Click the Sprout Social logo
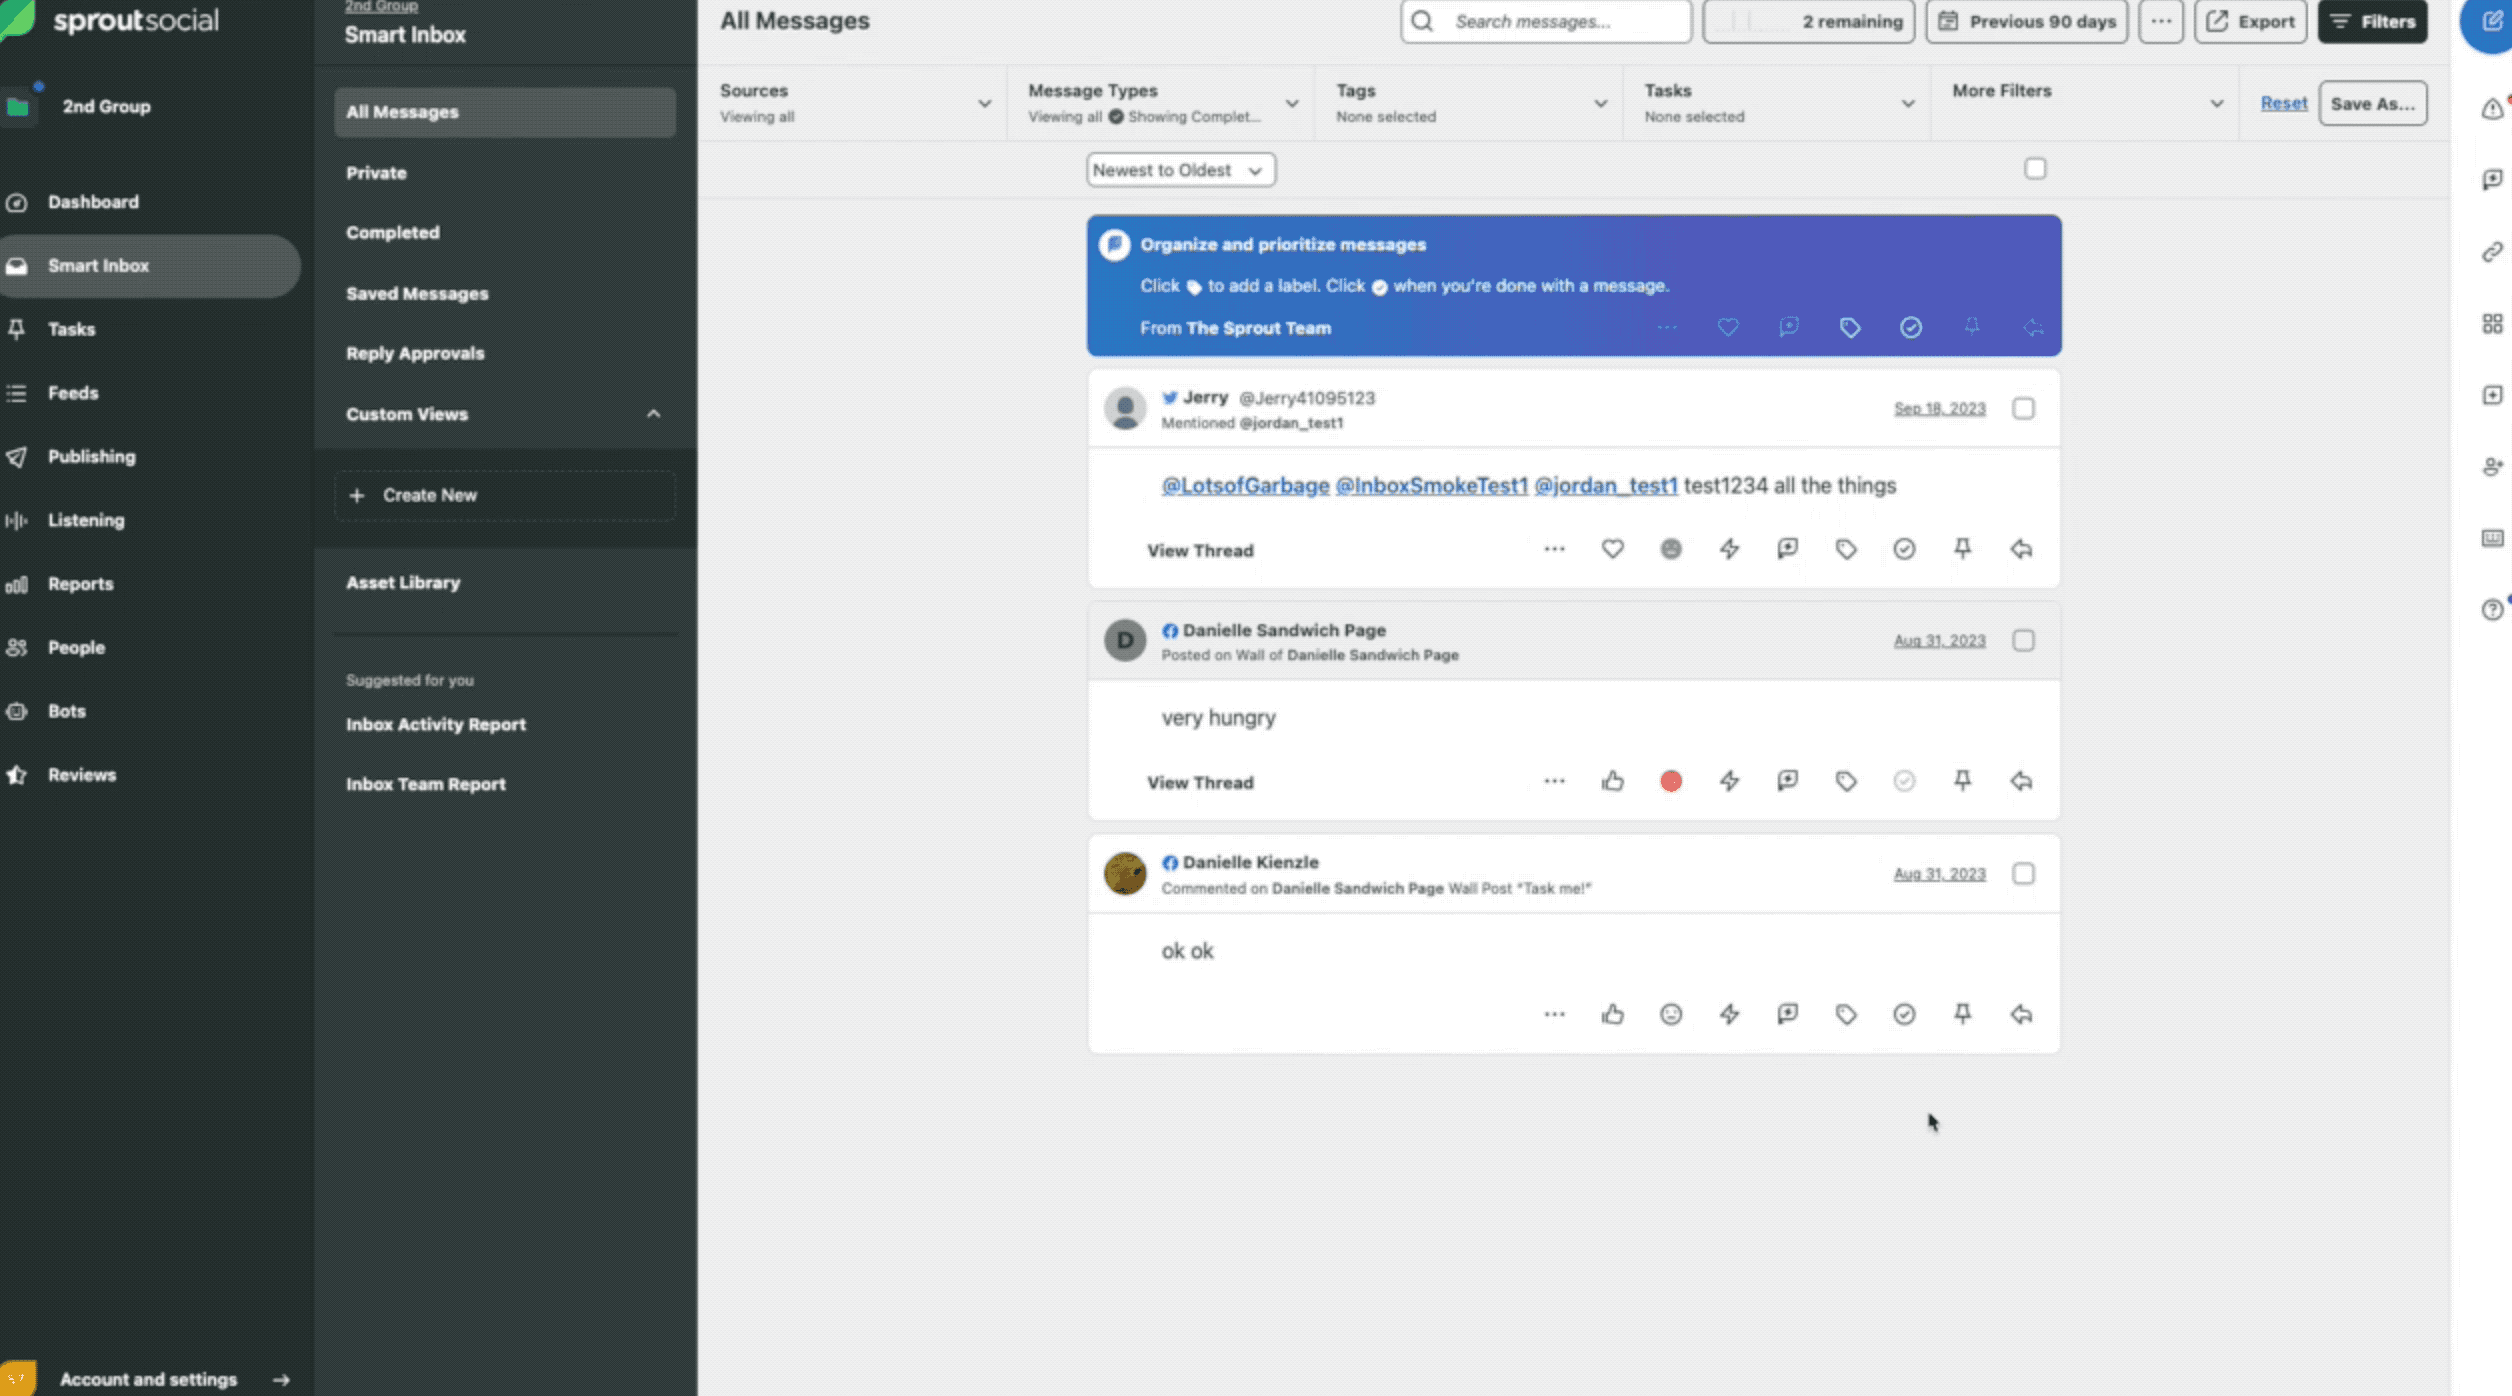Viewport: 2512px width, 1396px height. tap(110, 20)
